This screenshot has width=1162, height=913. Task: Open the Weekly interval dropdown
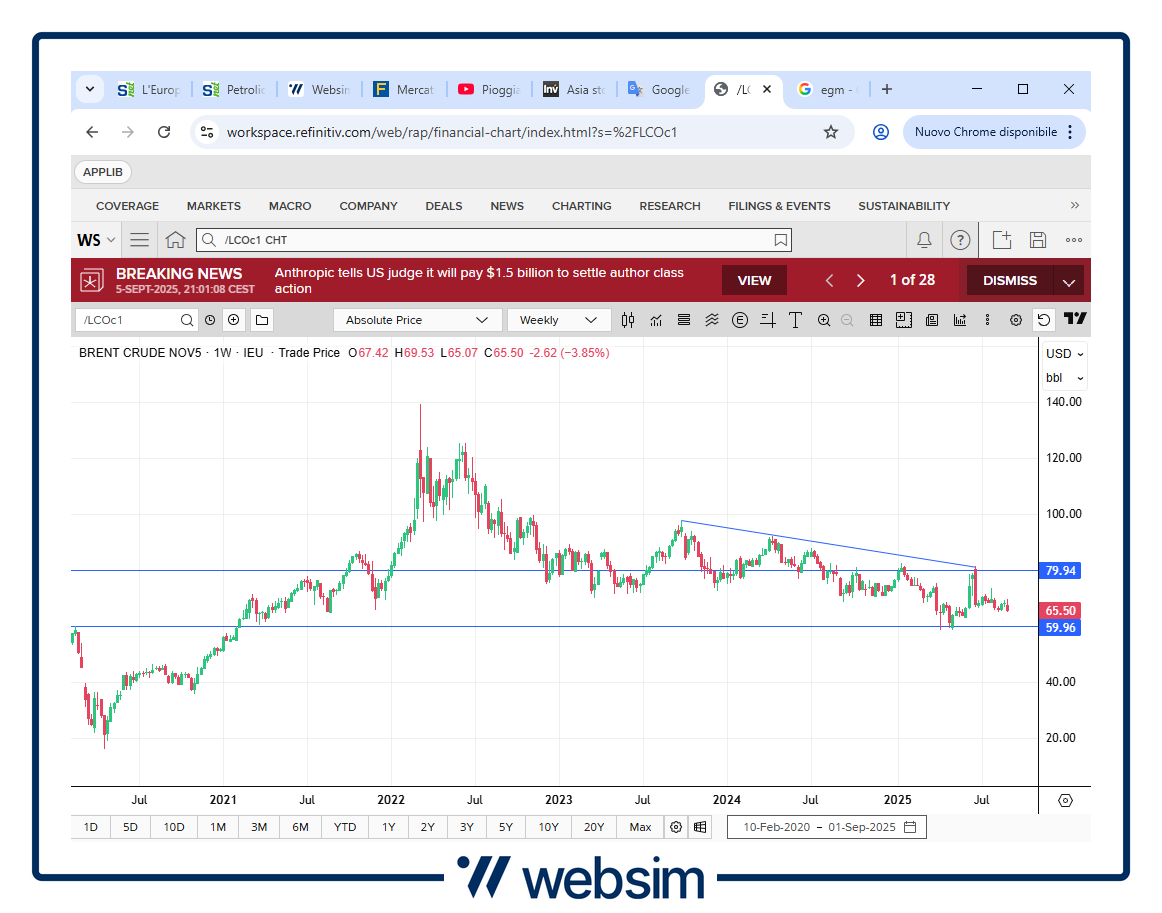558,320
